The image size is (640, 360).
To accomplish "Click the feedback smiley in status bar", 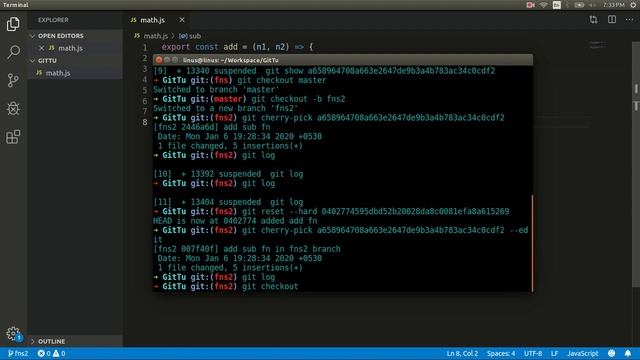I will click(x=611, y=353).
